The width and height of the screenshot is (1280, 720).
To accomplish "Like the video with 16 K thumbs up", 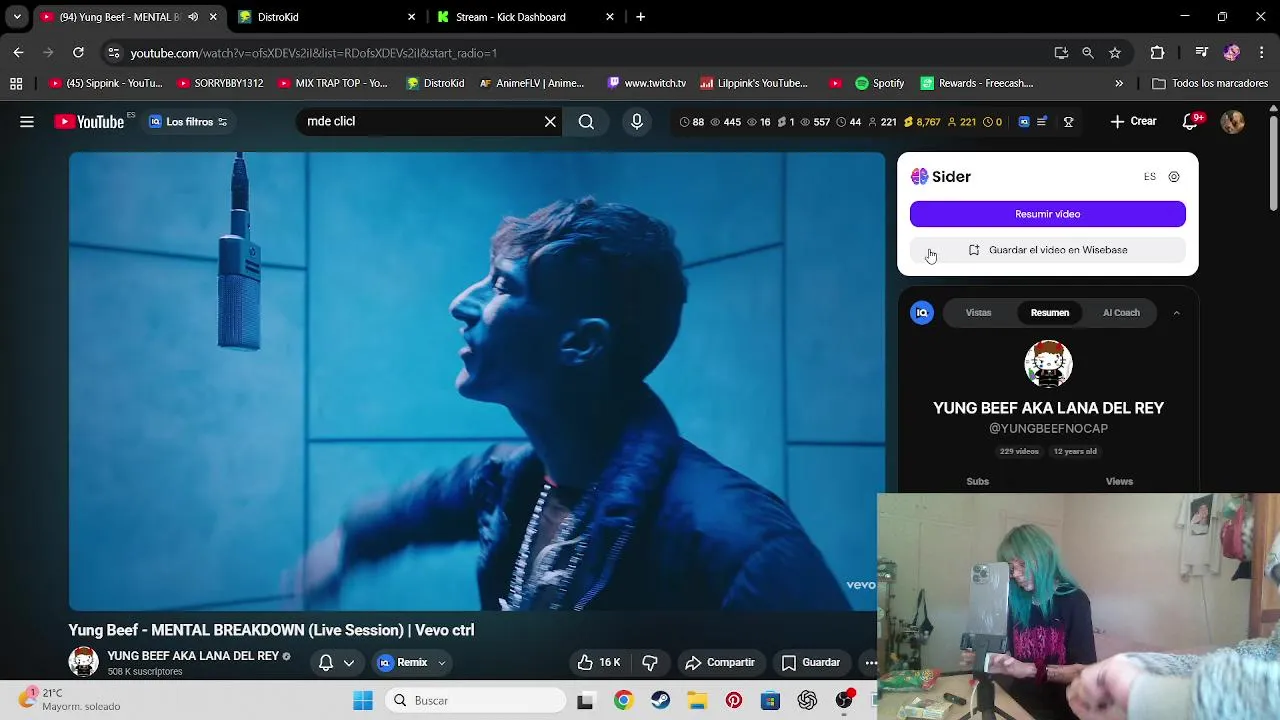I will point(599,662).
